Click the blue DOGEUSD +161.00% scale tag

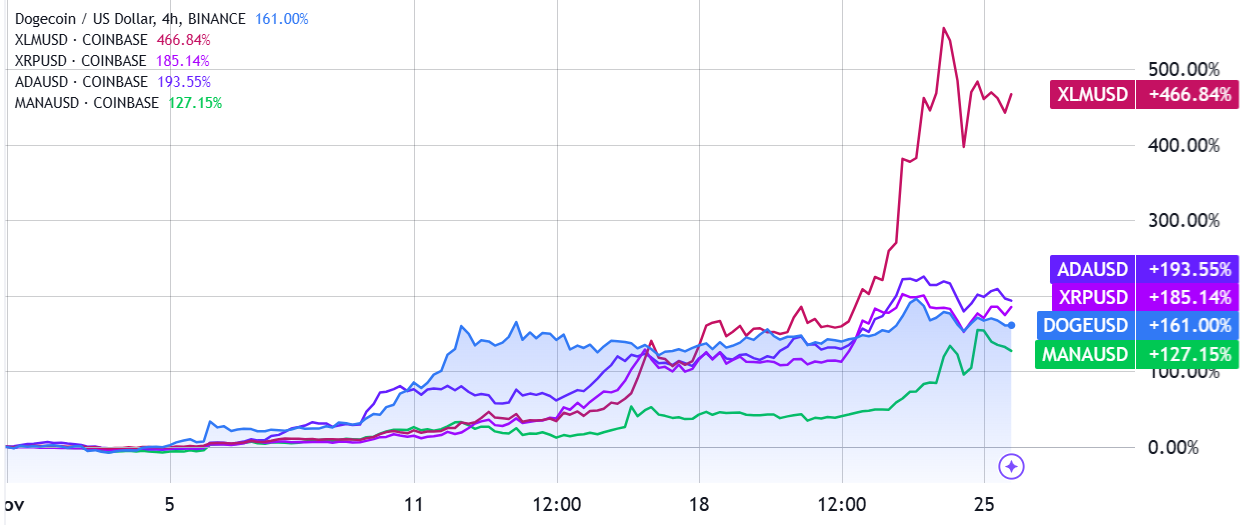(x=1138, y=325)
